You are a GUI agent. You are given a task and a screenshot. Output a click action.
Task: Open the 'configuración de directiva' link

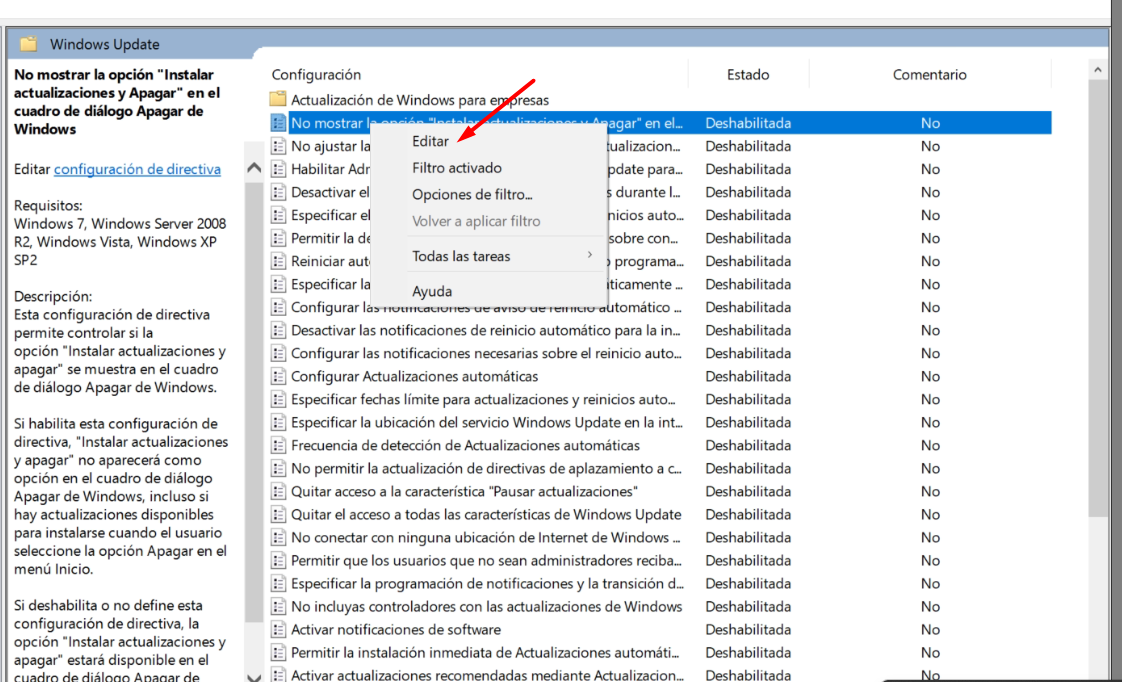click(x=137, y=169)
